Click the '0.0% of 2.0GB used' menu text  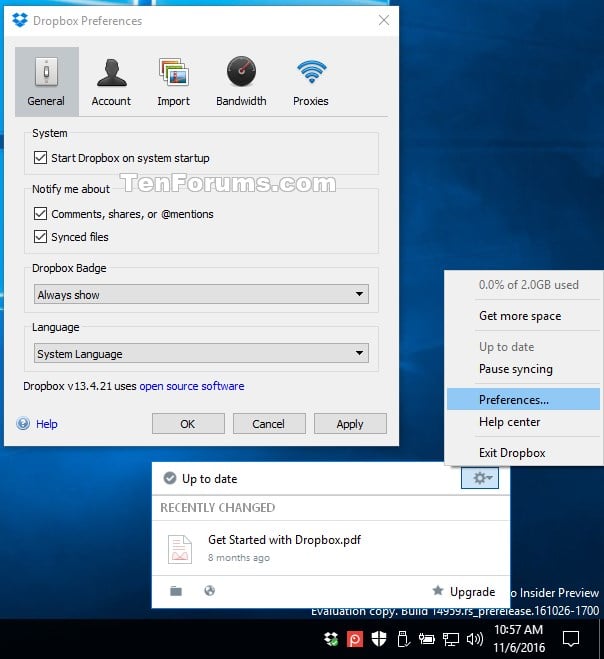(528, 285)
